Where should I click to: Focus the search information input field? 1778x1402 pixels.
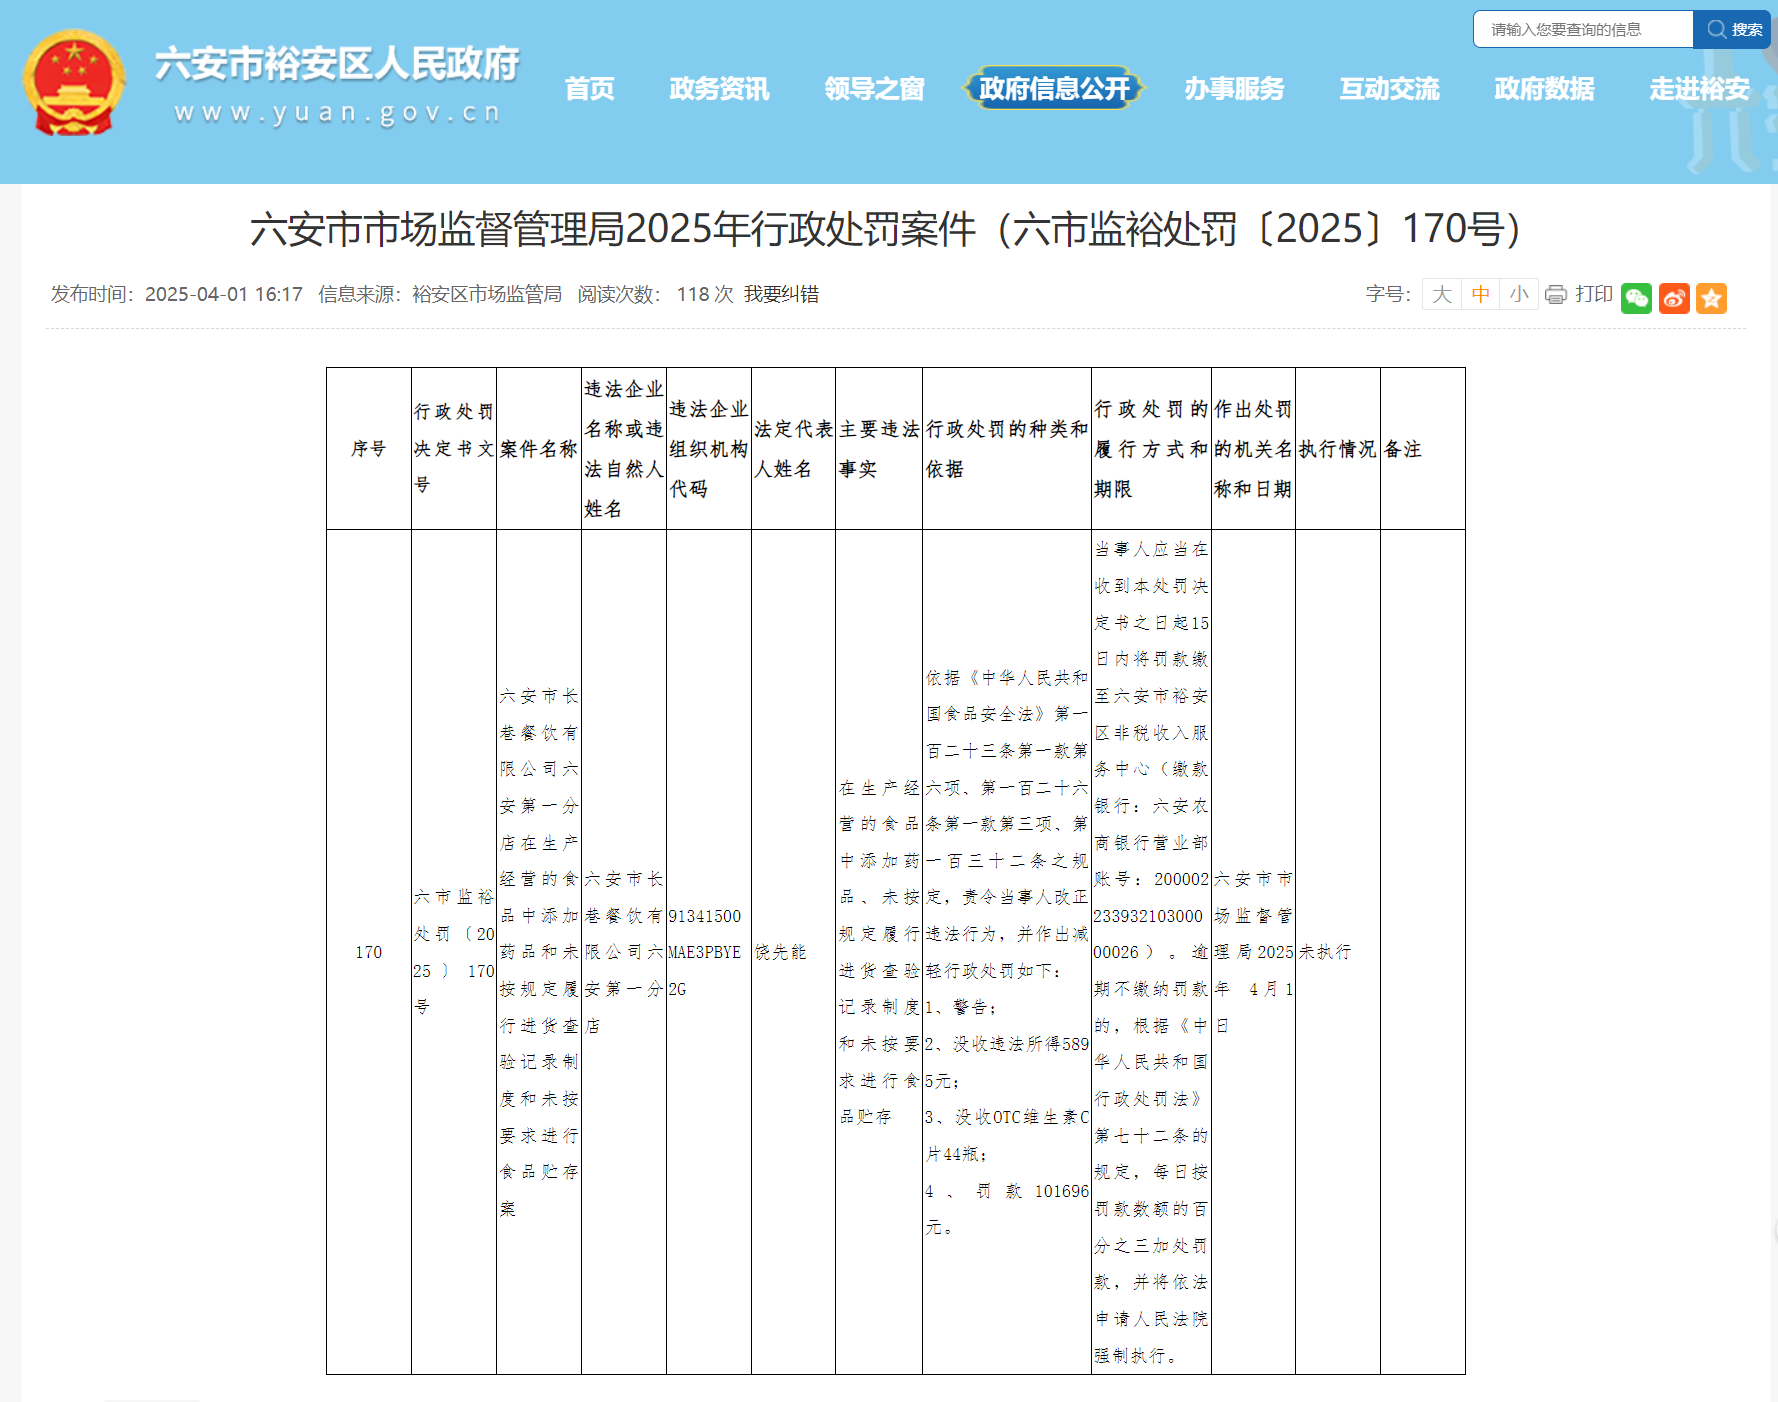[x=1583, y=29]
